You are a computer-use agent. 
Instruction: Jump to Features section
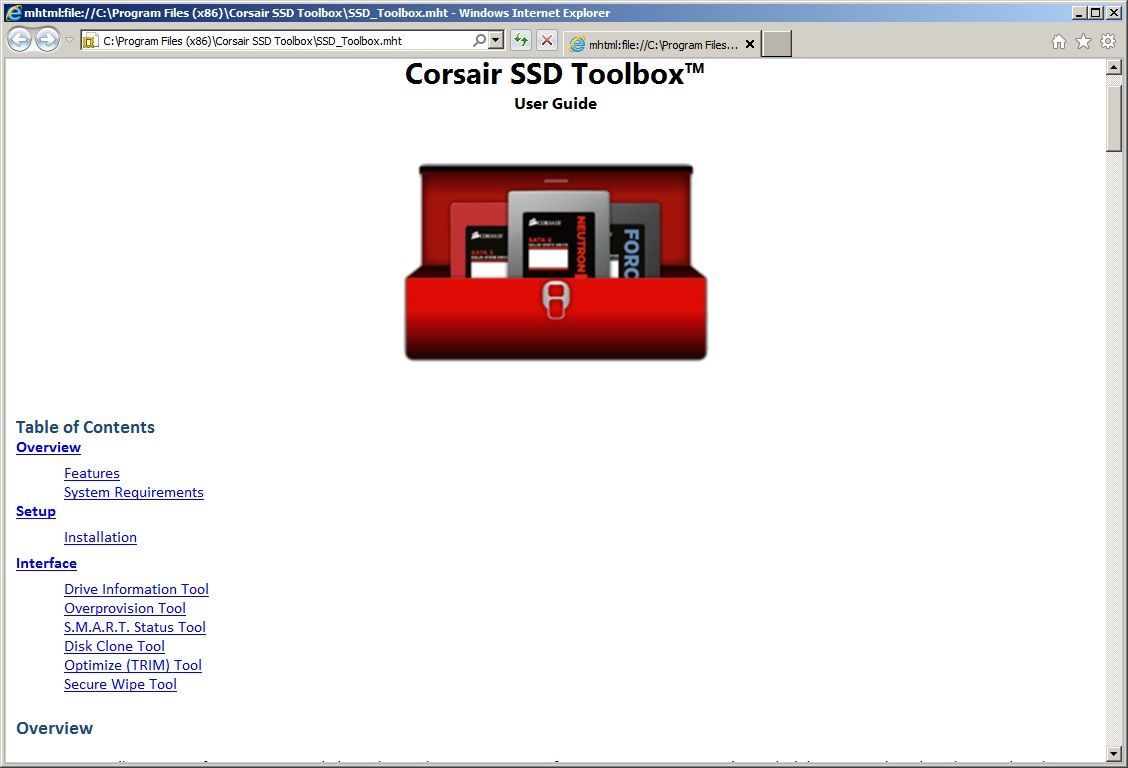point(91,473)
